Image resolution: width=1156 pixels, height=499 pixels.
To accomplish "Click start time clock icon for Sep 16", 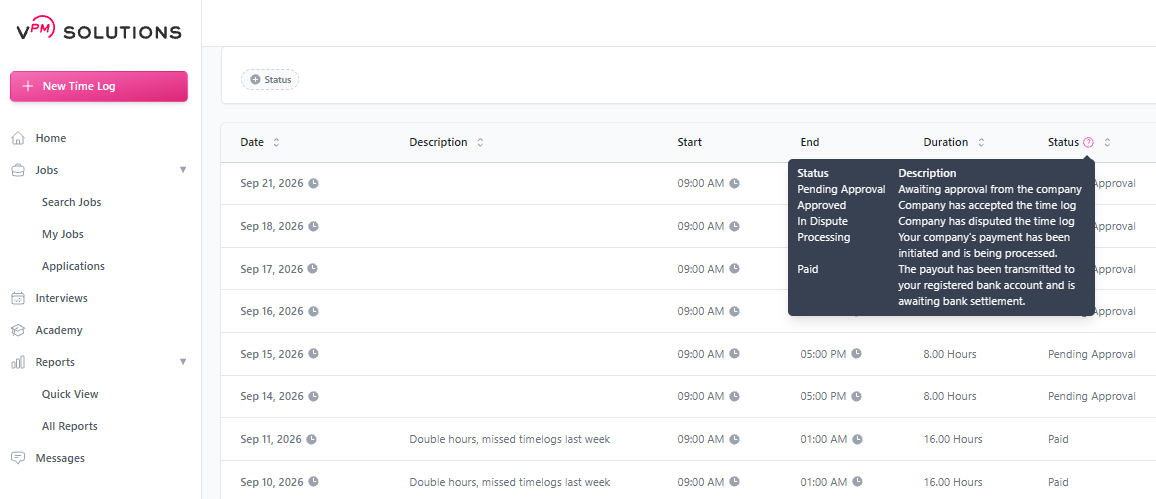I will coord(734,311).
